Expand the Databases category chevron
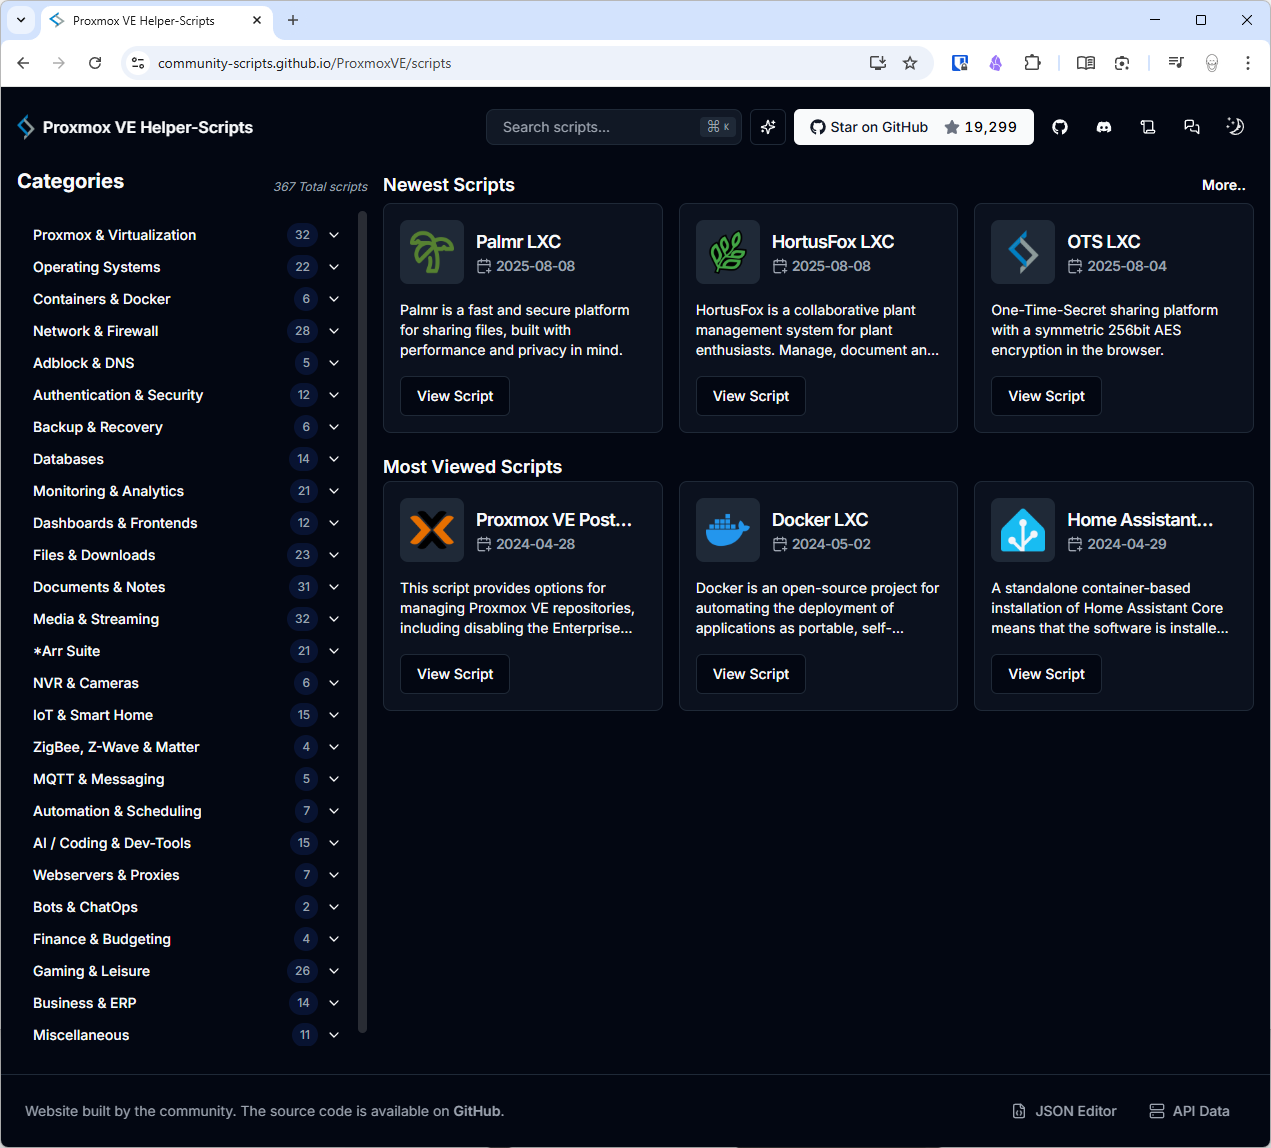This screenshot has width=1271, height=1148. click(334, 459)
